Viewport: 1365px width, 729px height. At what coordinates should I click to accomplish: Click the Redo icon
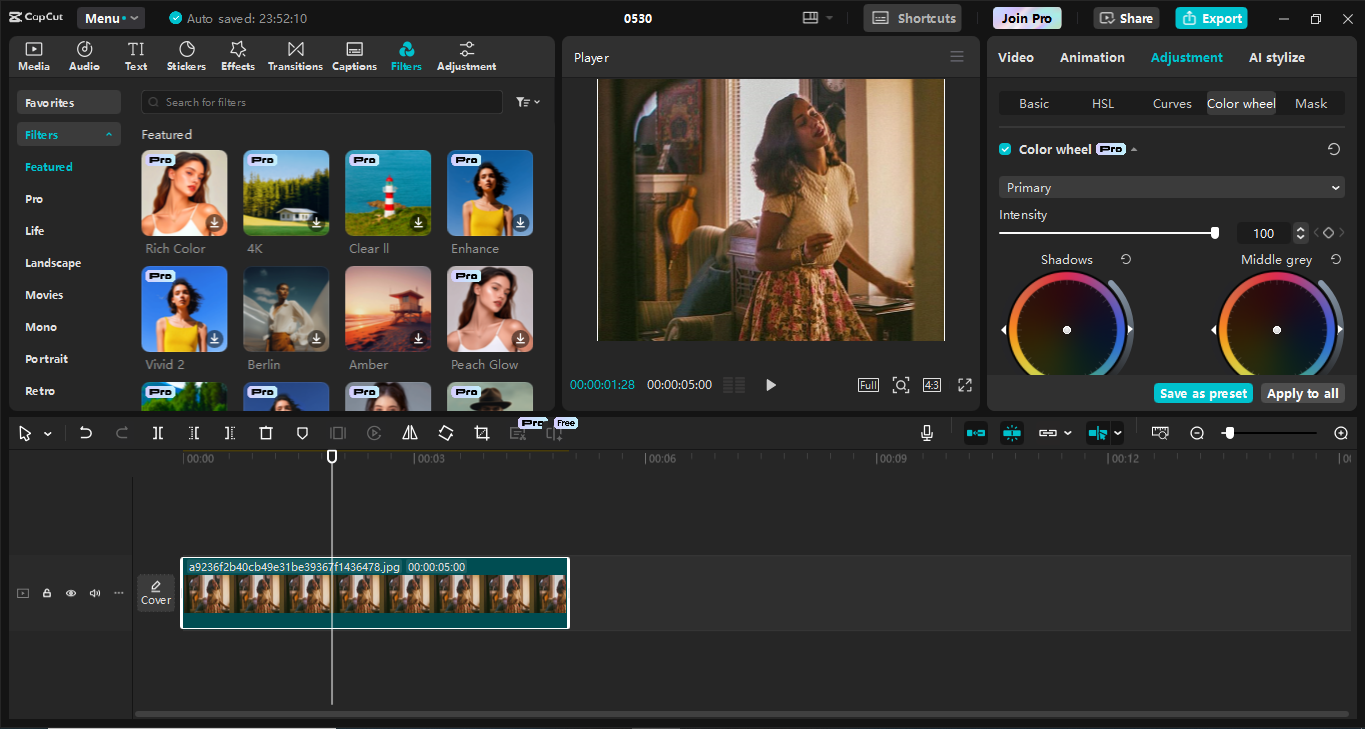pos(120,432)
